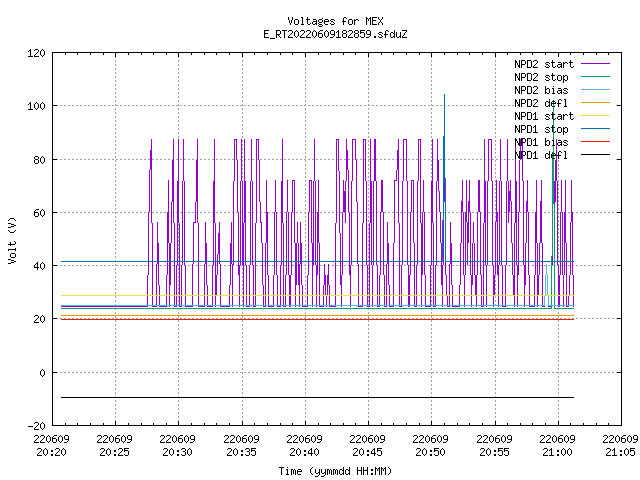The image size is (640, 480).
Task: Click the orange NPD2 defl legend line
Action: 595,102
